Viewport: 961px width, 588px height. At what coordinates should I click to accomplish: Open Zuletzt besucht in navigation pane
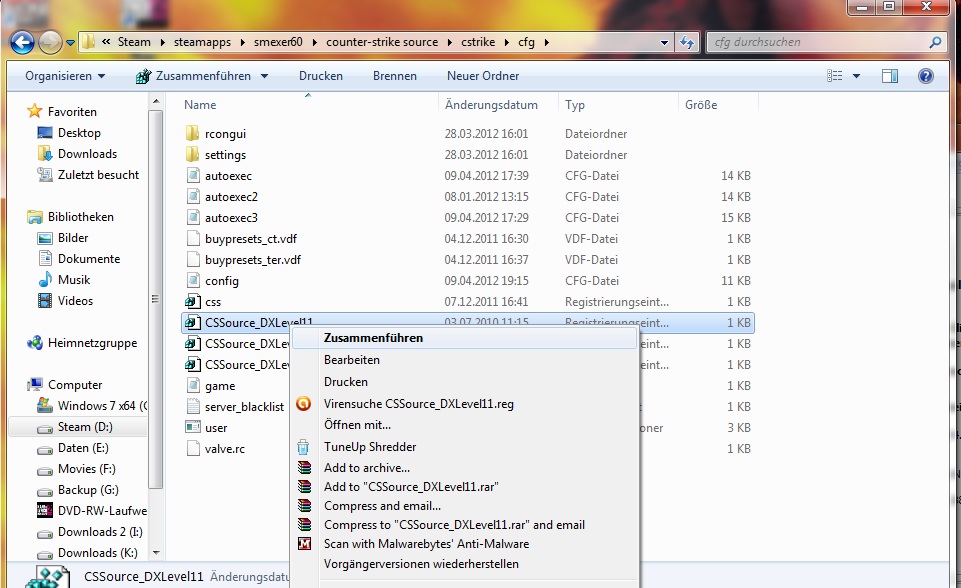point(98,175)
